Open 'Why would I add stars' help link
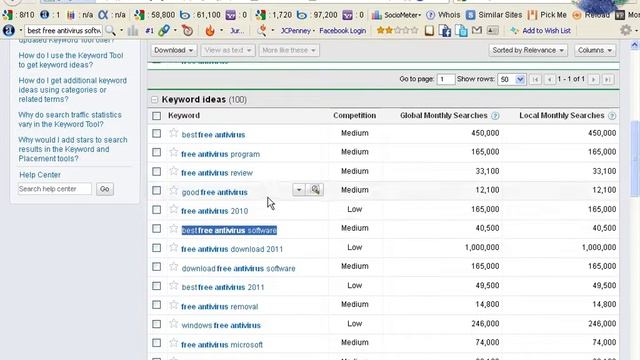The height and width of the screenshot is (360, 640). [x=73, y=149]
